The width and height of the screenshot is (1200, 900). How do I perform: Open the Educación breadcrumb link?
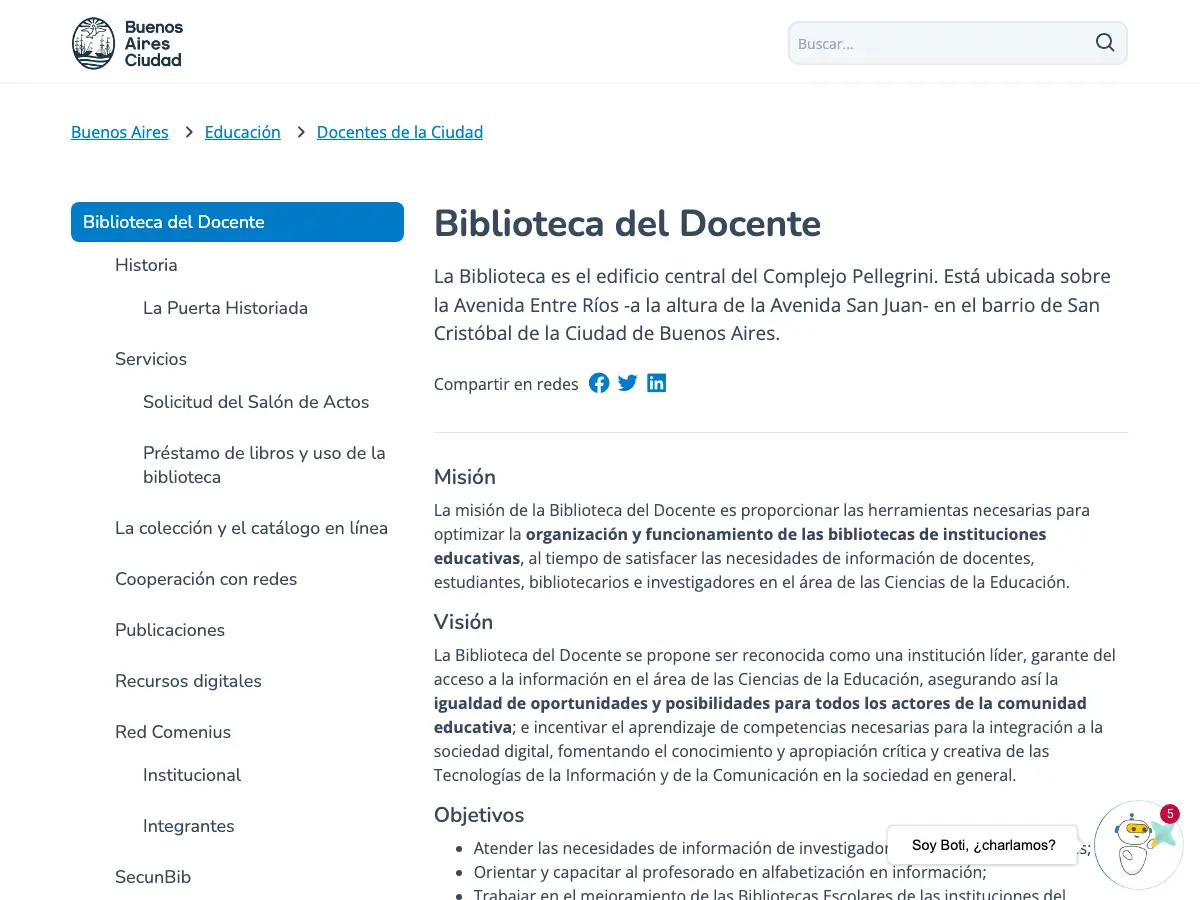(x=243, y=132)
